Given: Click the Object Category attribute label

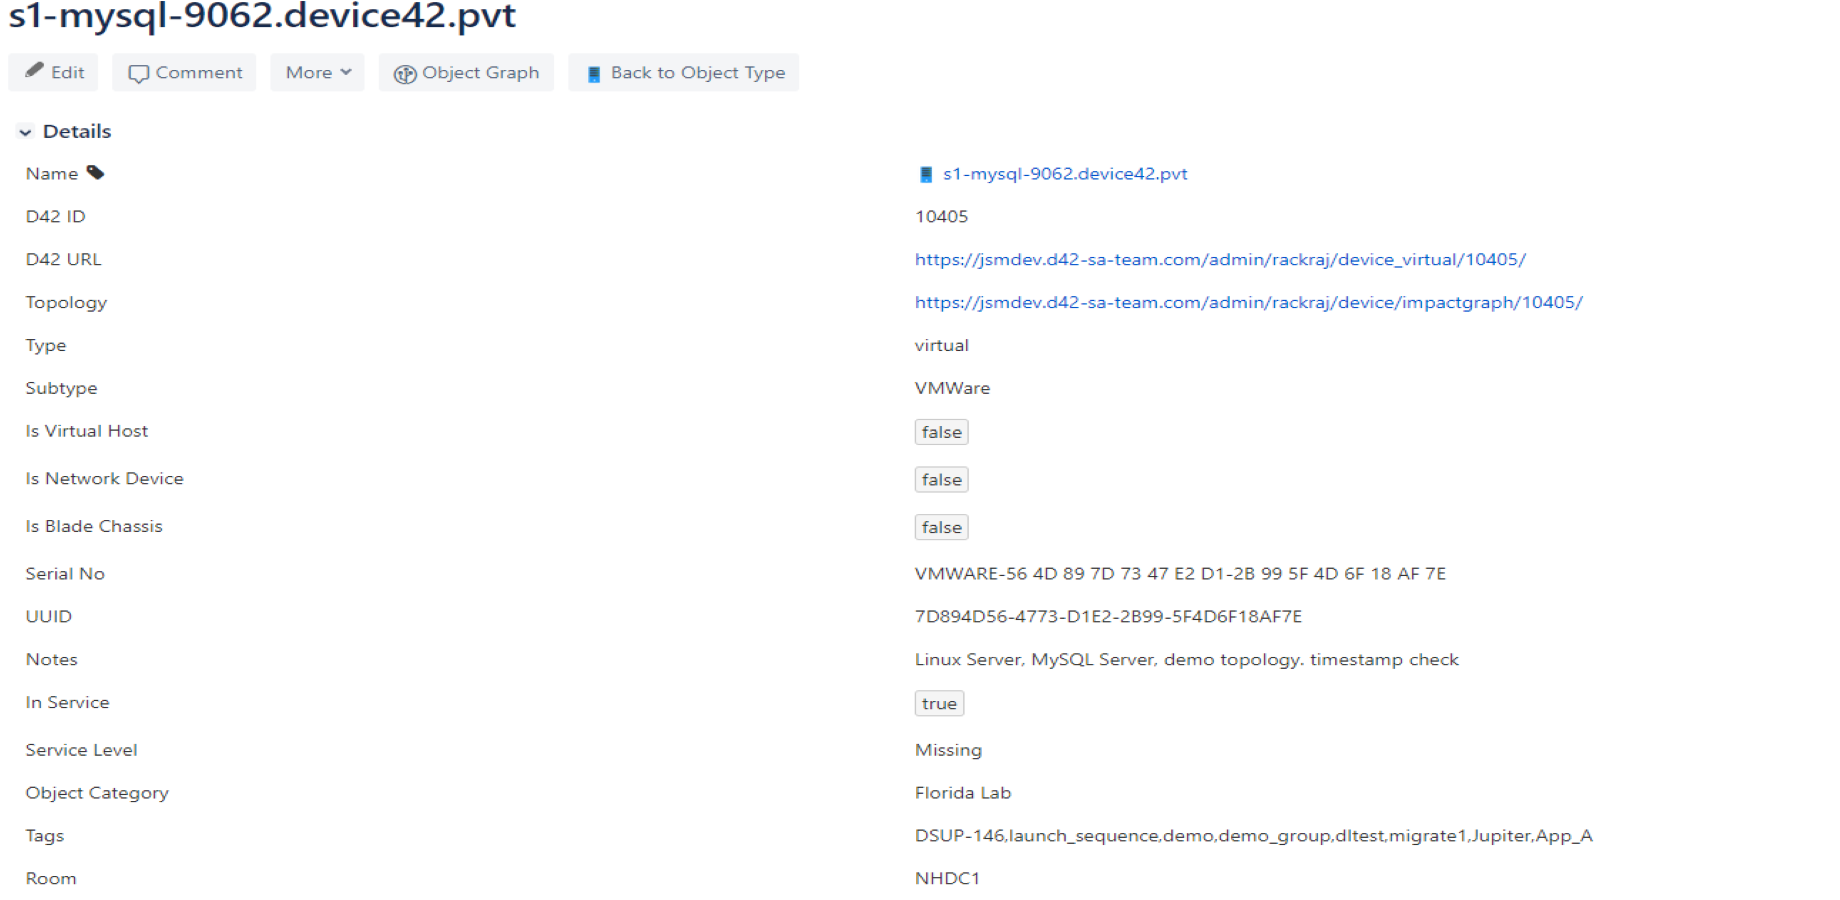Looking at the screenshot, I should pos(97,793).
